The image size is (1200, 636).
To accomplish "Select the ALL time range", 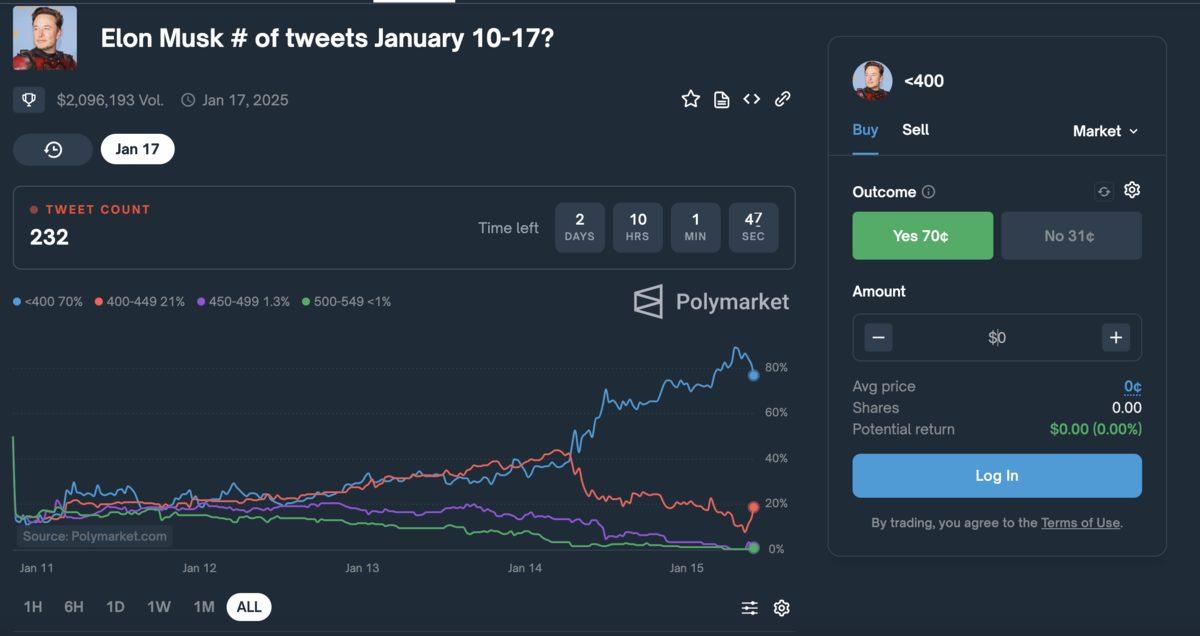I will 249,607.
